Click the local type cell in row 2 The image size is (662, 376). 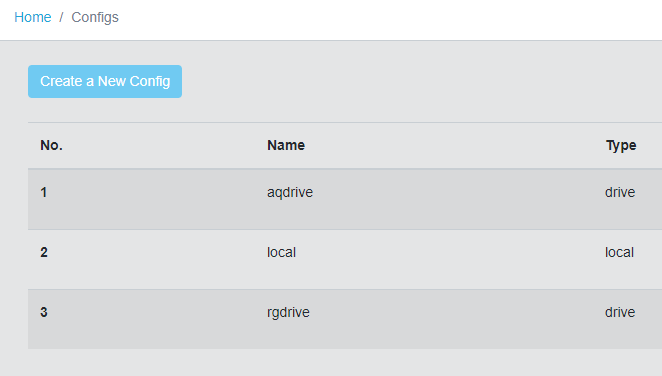point(619,252)
